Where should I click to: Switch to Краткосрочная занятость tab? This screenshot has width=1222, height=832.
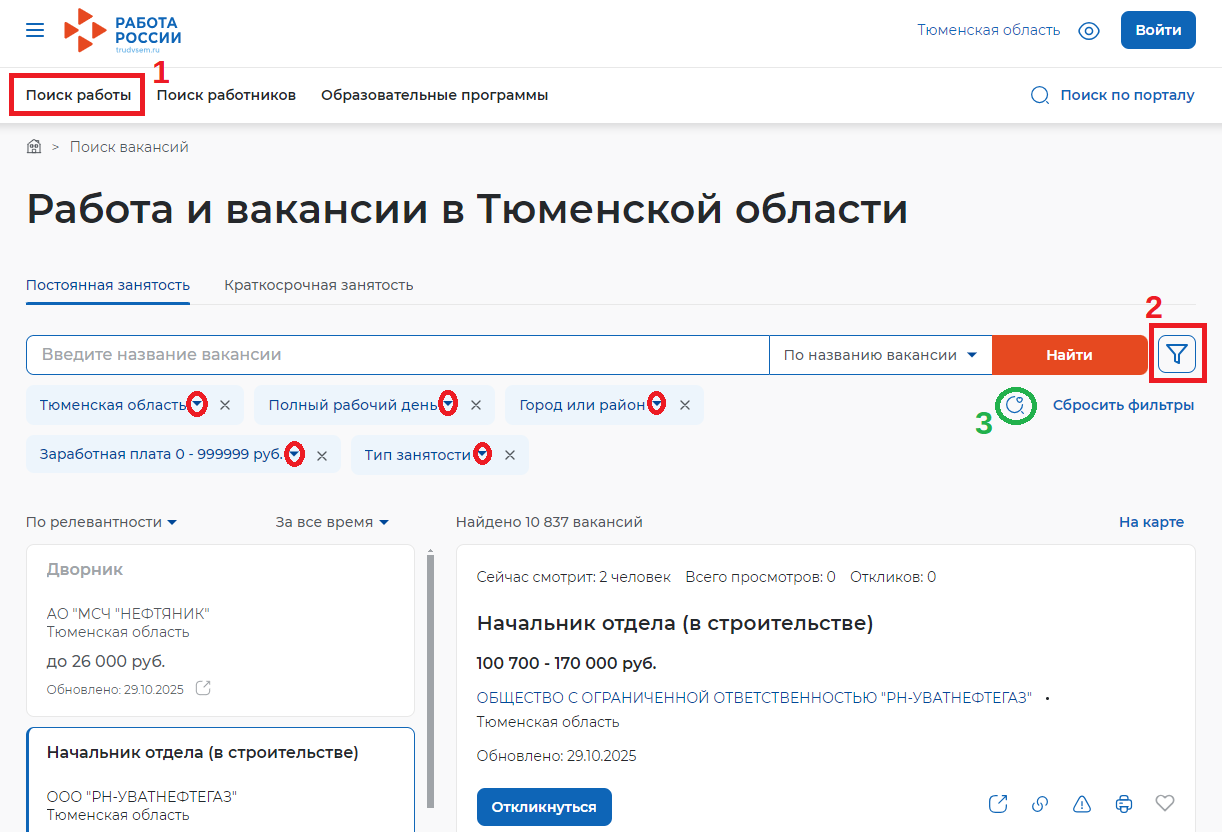[319, 285]
